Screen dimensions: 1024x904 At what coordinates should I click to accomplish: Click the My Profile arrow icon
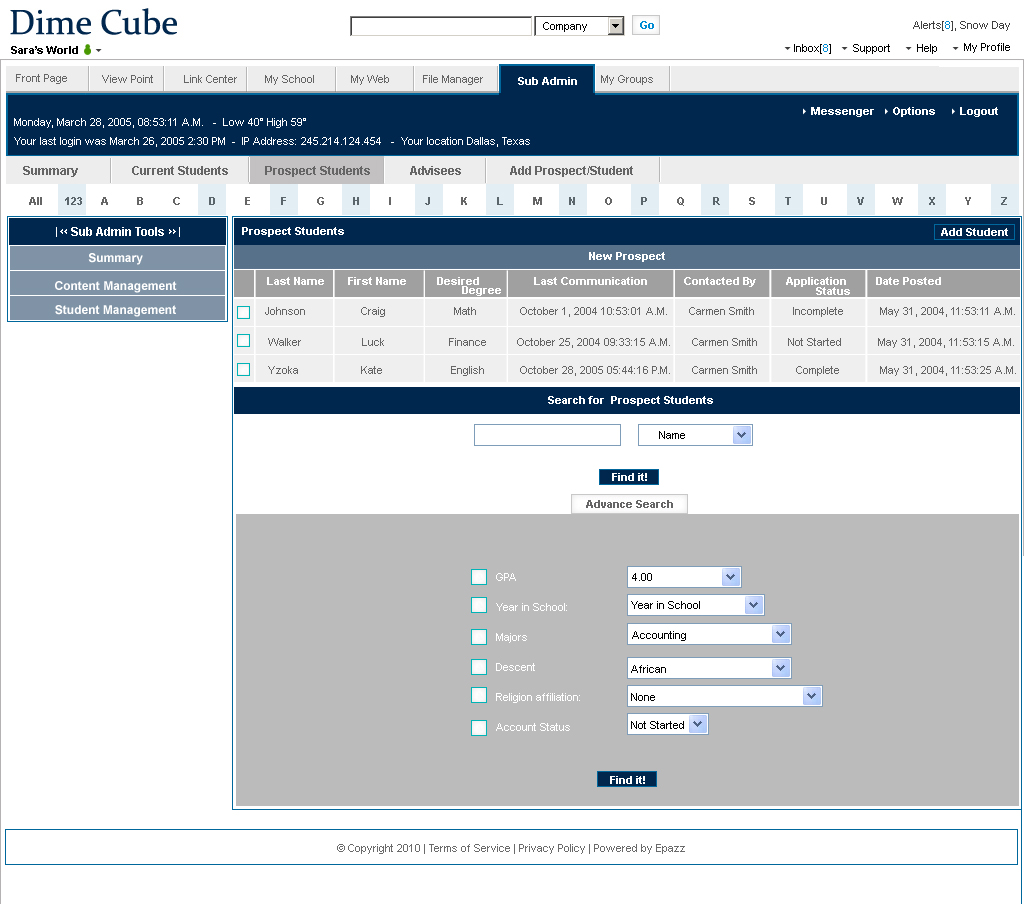[956, 48]
